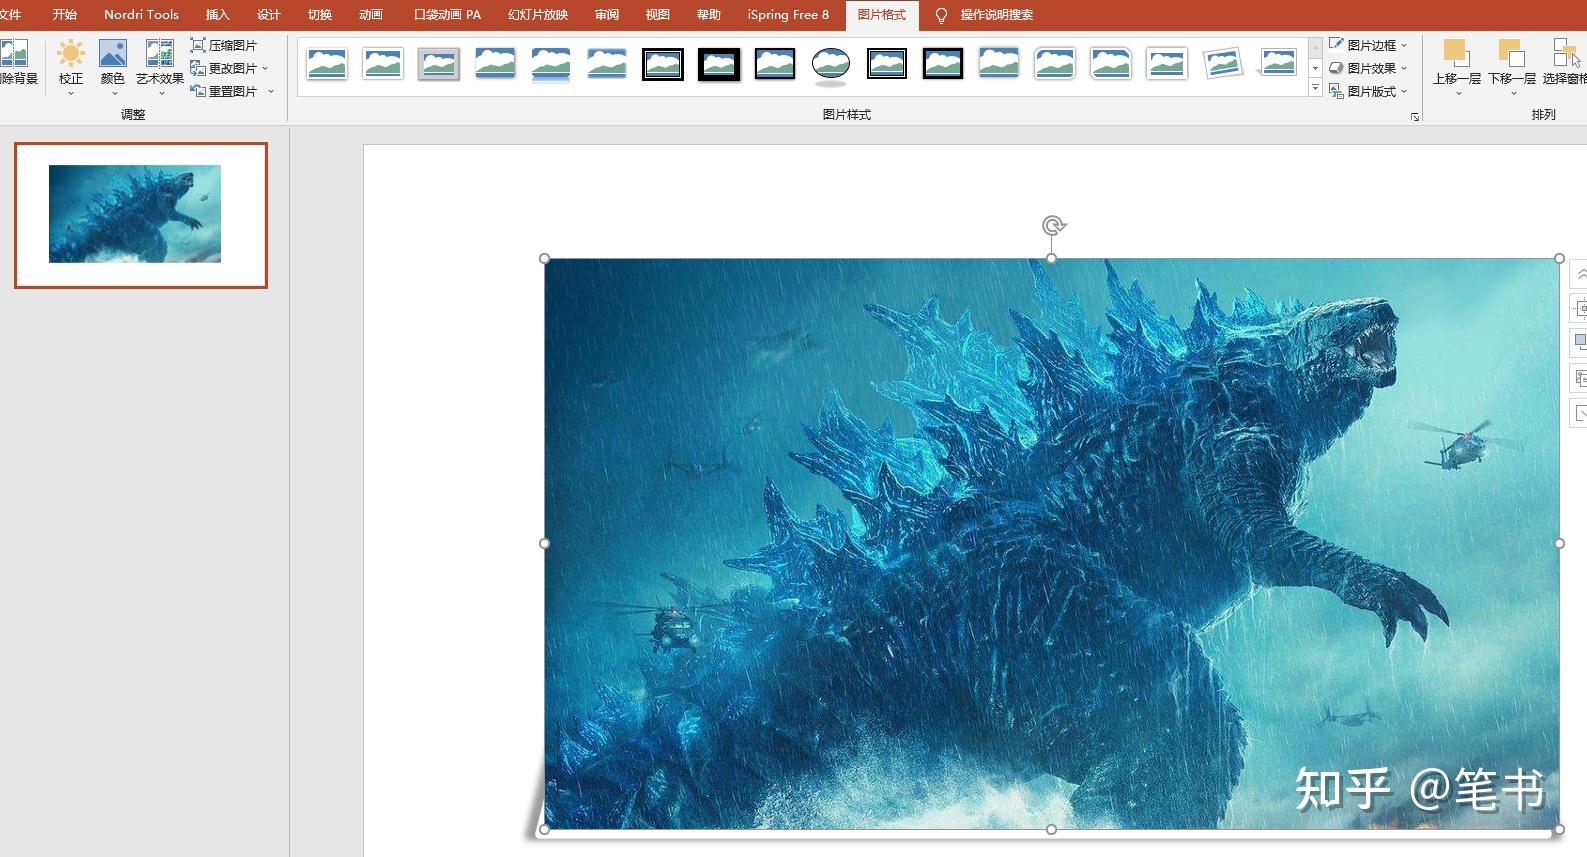Screen dimensions: 1587x857
Task: Apply the Beveled Oval Black picture style
Action: [x=831, y=64]
